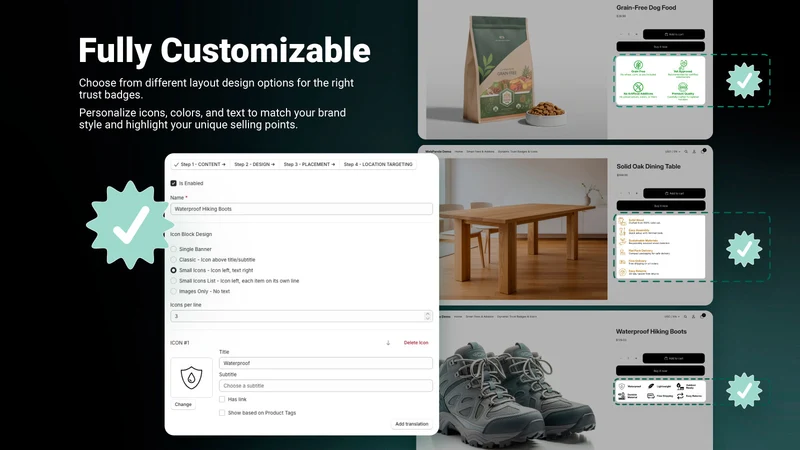Enable the Has link checkbox
The width and height of the screenshot is (800, 450).
click(x=222, y=399)
